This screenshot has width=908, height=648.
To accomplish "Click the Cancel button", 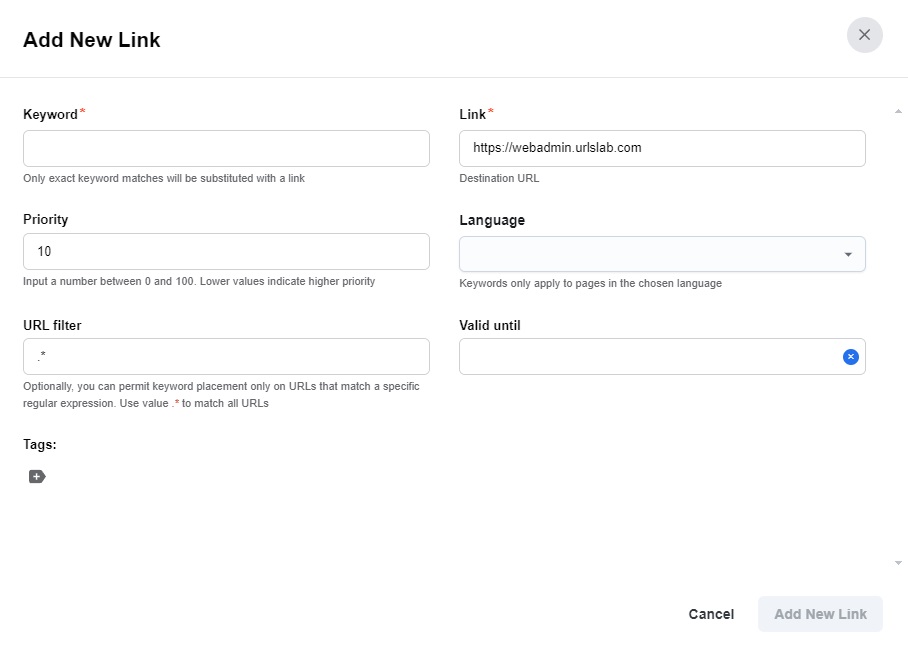I will pyautogui.click(x=711, y=614).
